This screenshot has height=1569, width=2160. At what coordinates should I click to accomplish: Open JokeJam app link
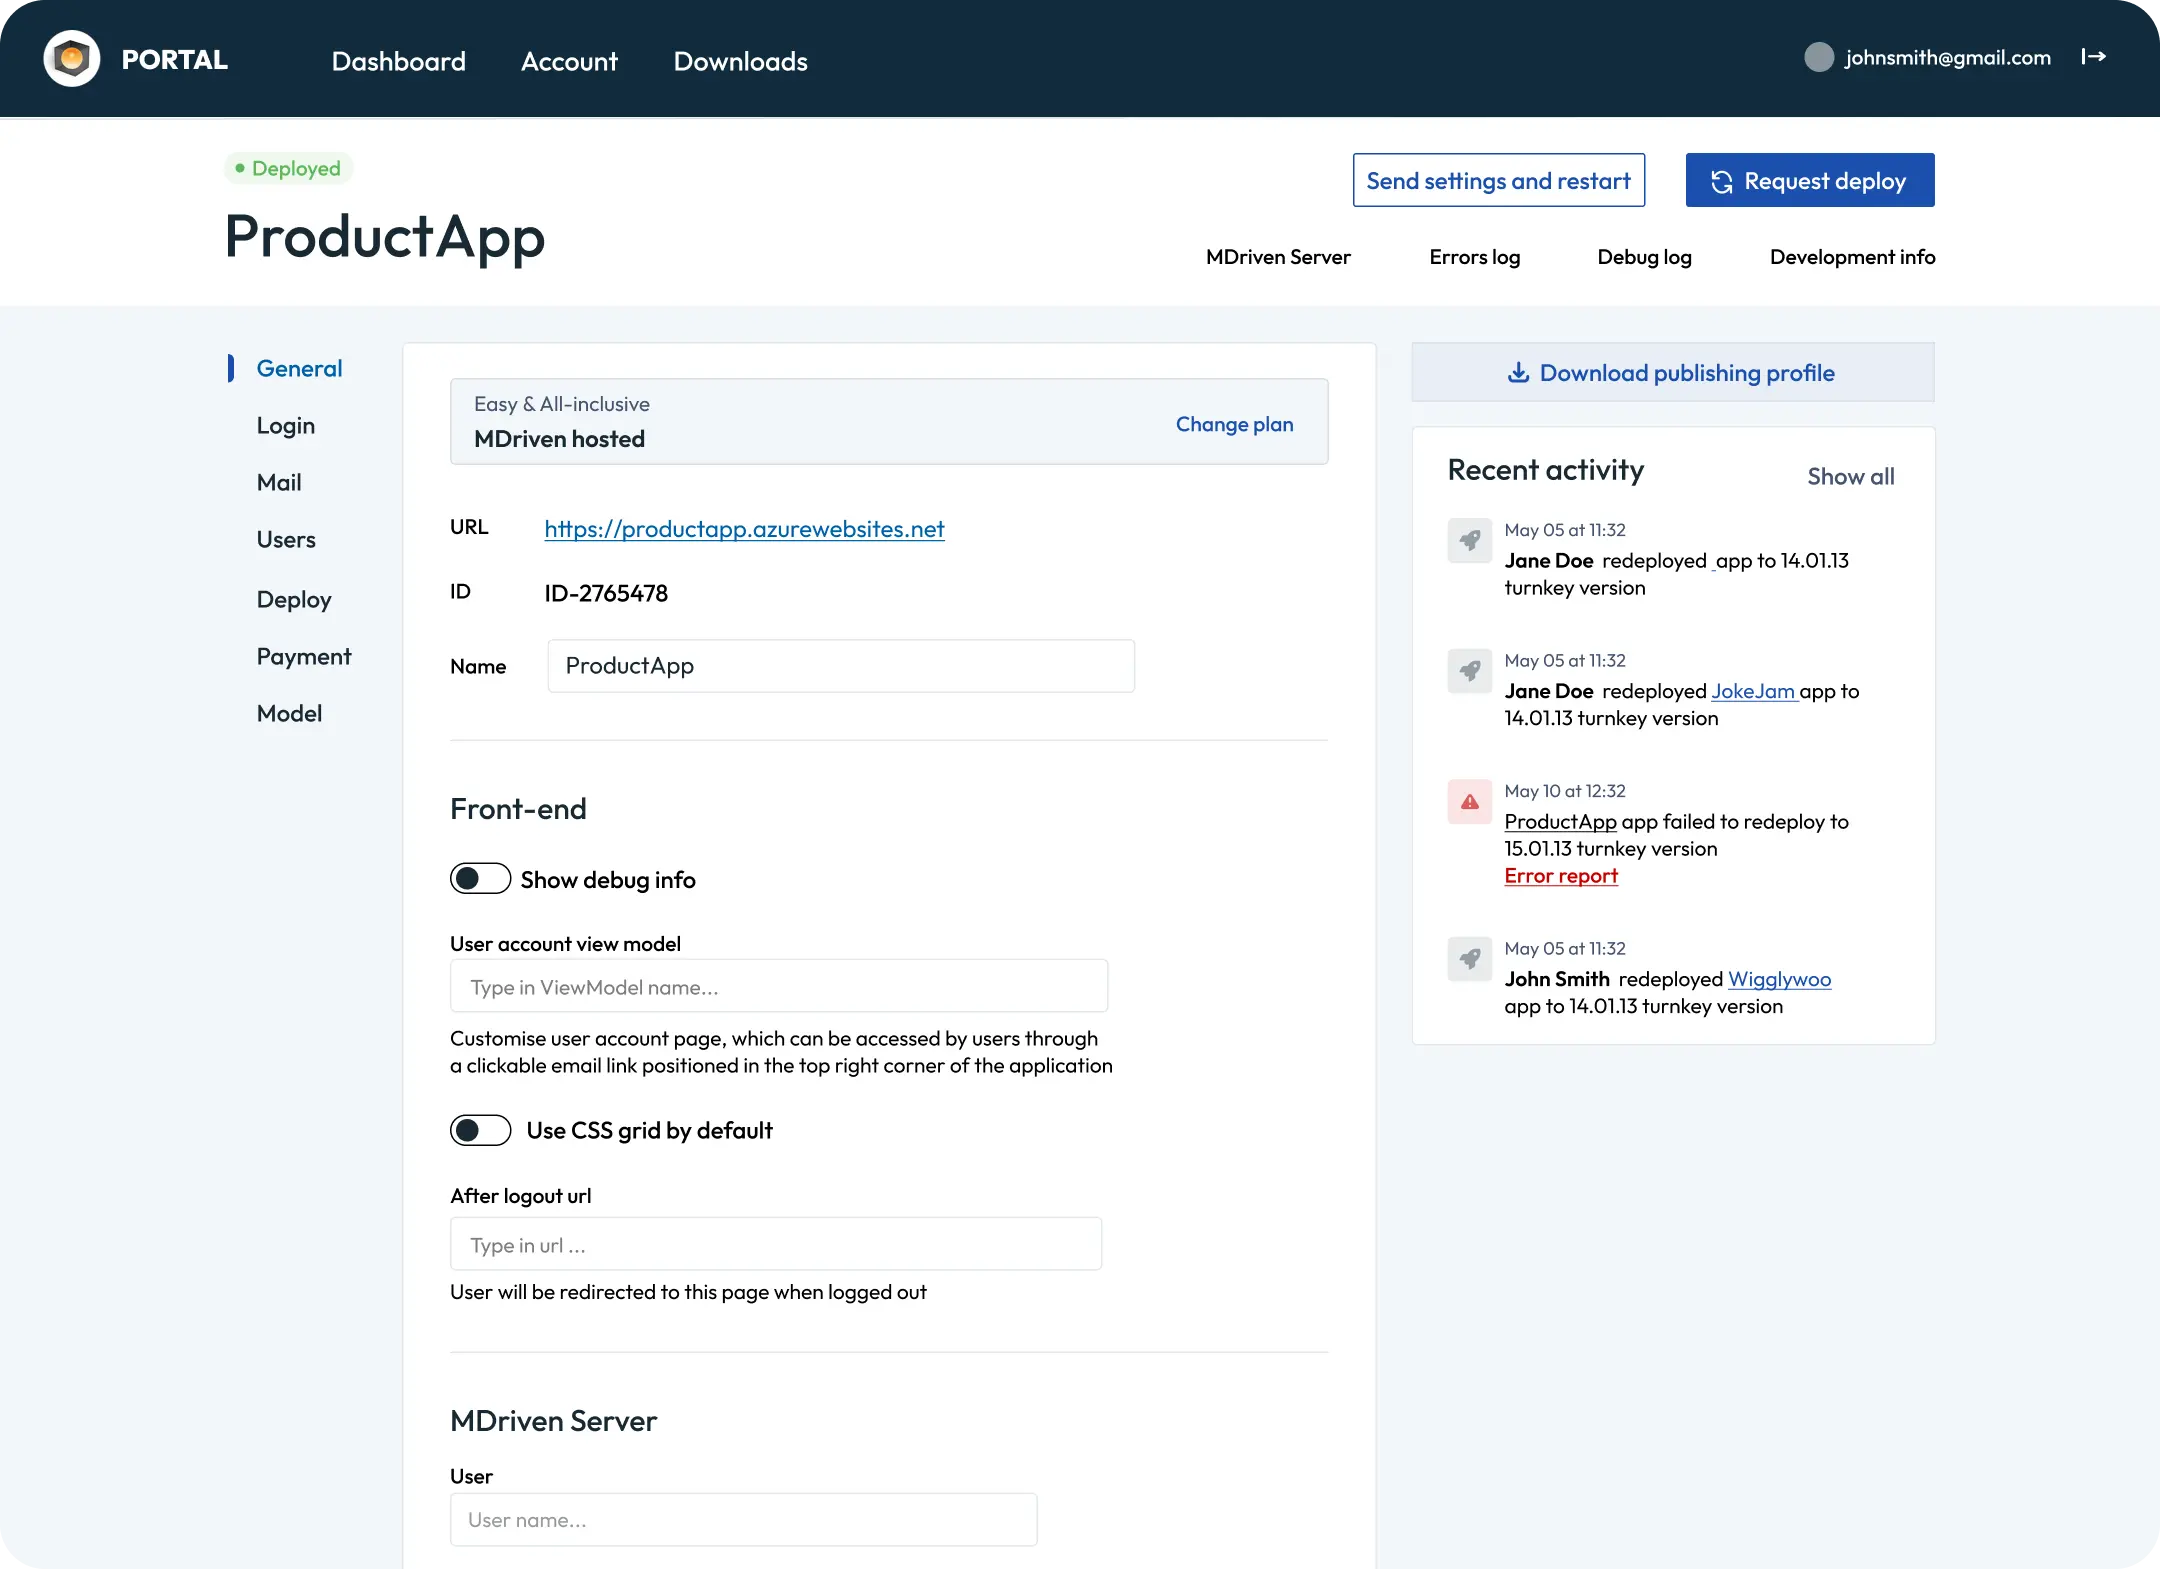[1754, 691]
